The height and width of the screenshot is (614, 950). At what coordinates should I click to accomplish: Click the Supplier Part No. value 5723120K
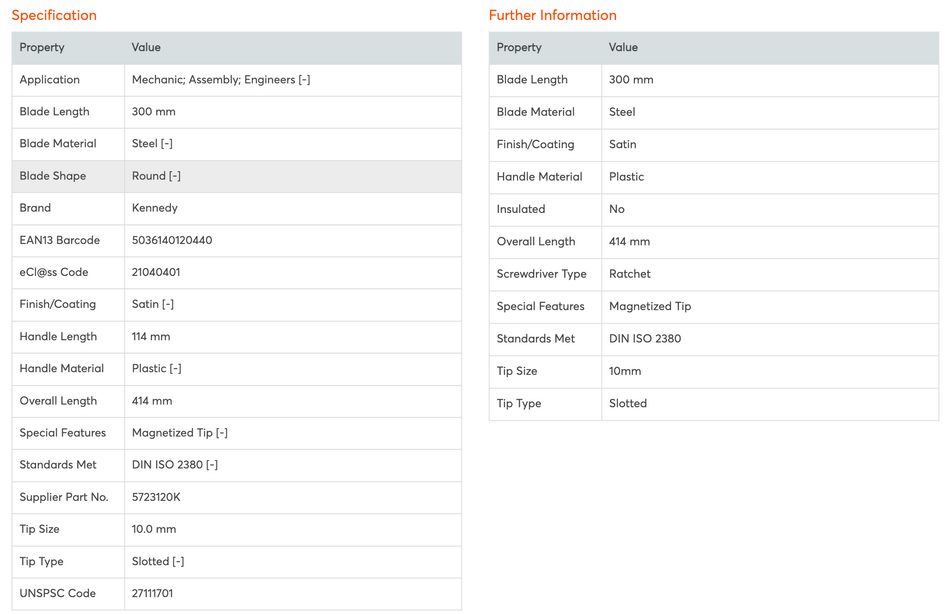(x=156, y=497)
